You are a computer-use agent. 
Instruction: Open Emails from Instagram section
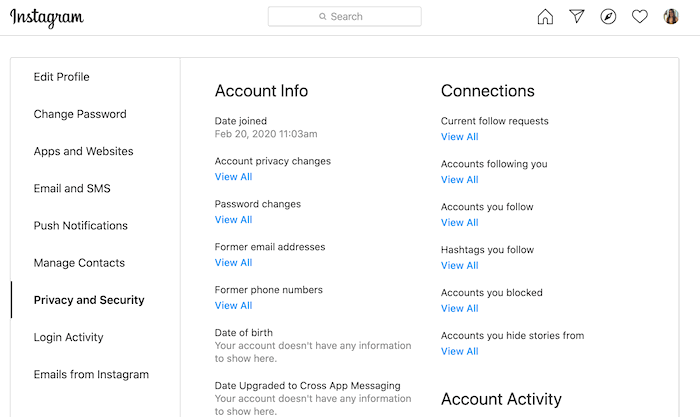point(91,374)
